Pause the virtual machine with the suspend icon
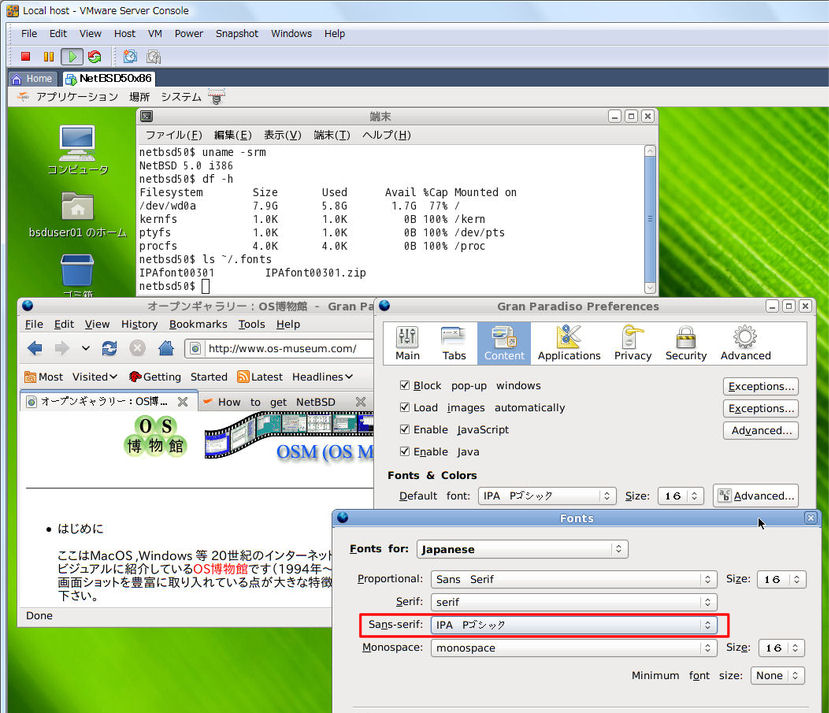829x713 pixels. pyautogui.click(x=49, y=56)
